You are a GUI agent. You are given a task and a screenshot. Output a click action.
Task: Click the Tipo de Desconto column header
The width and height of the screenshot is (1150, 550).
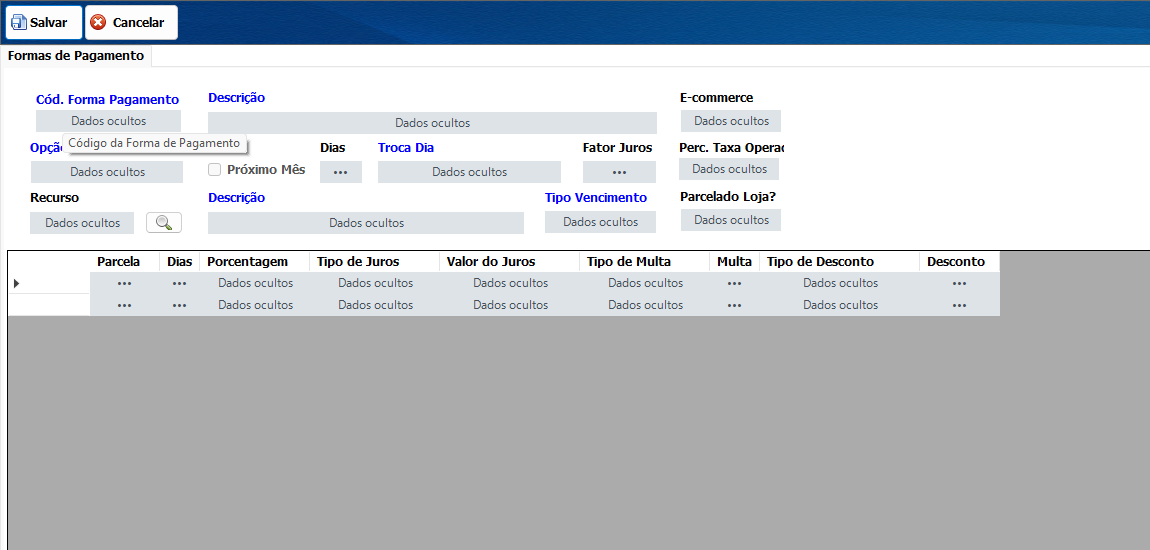[840, 262]
